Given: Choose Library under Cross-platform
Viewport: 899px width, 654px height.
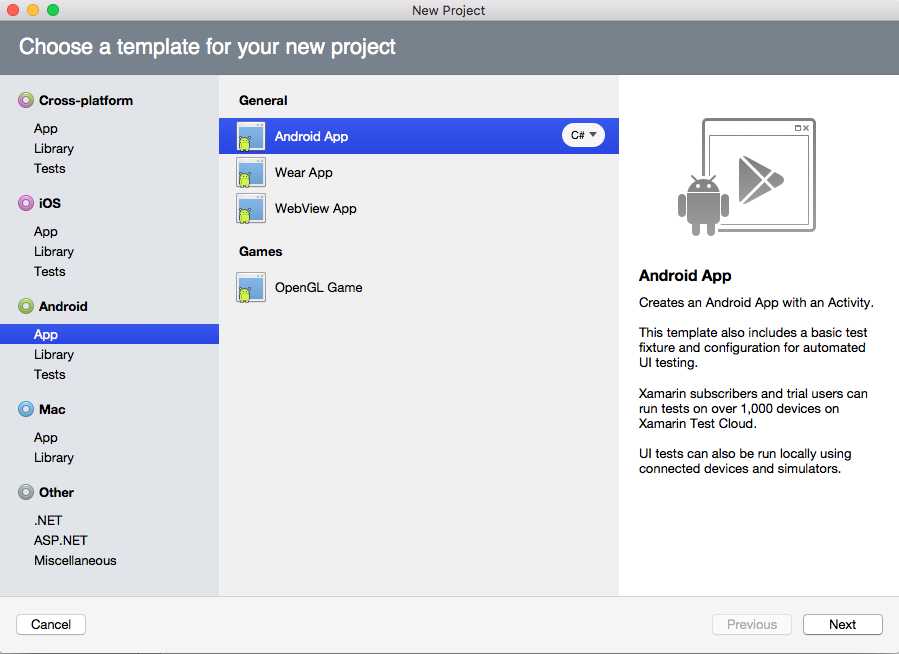Looking at the screenshot, I should tap(54, 148).
